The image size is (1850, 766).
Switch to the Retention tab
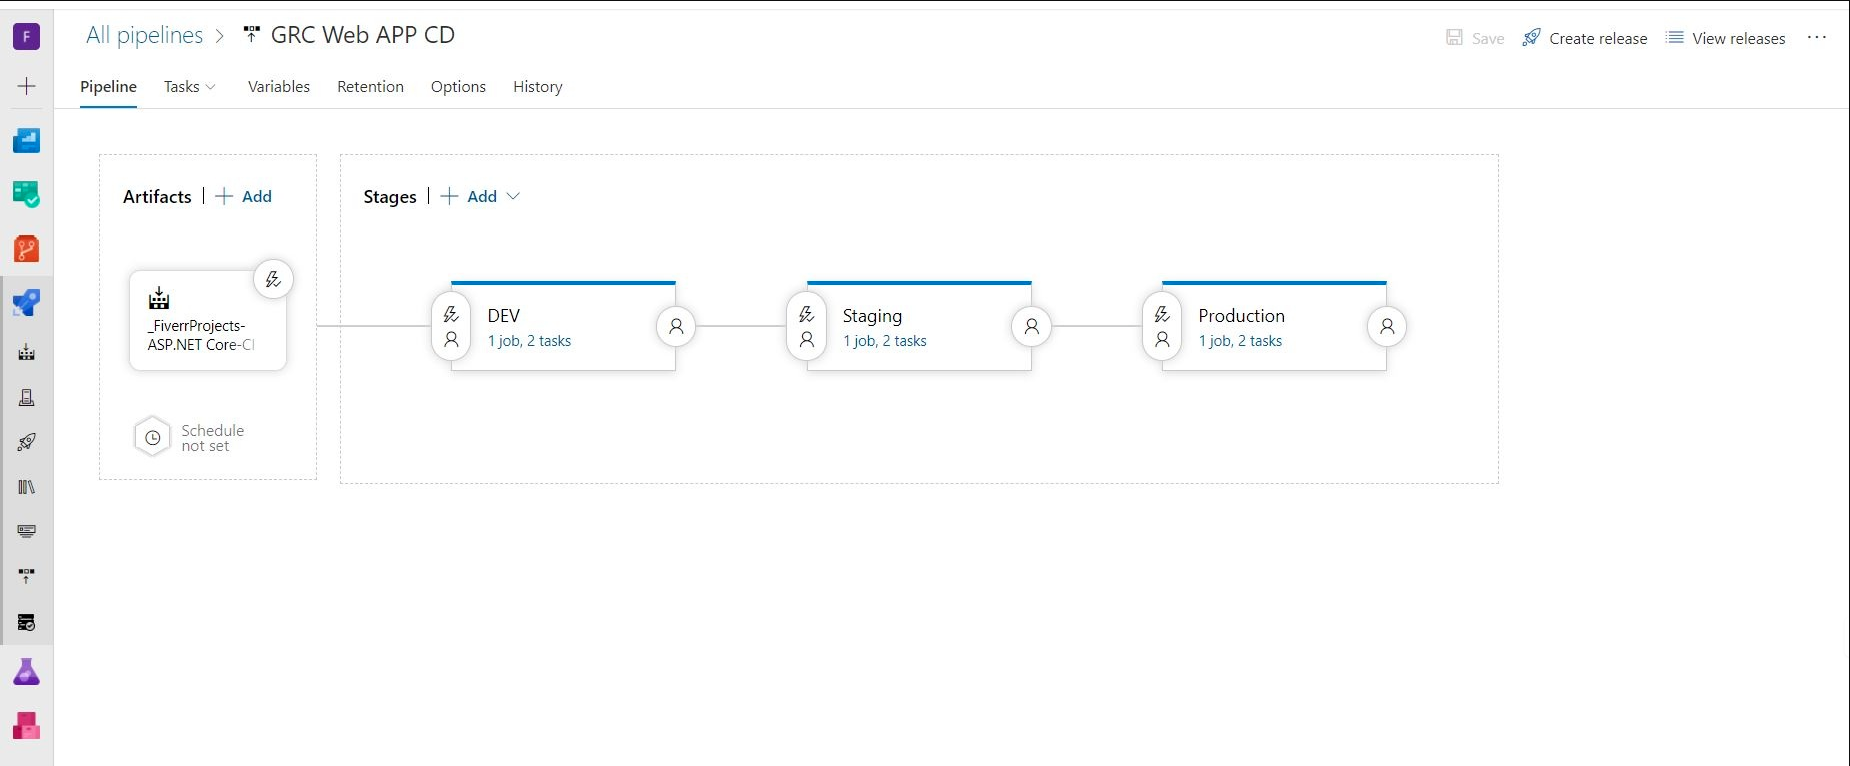[370, 87]
